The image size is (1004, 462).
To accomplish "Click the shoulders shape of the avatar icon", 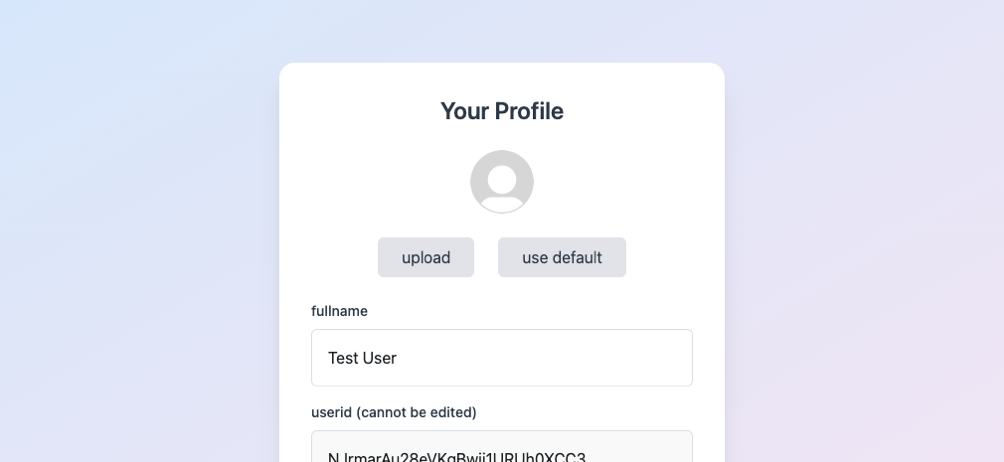I will click(501, 204).
